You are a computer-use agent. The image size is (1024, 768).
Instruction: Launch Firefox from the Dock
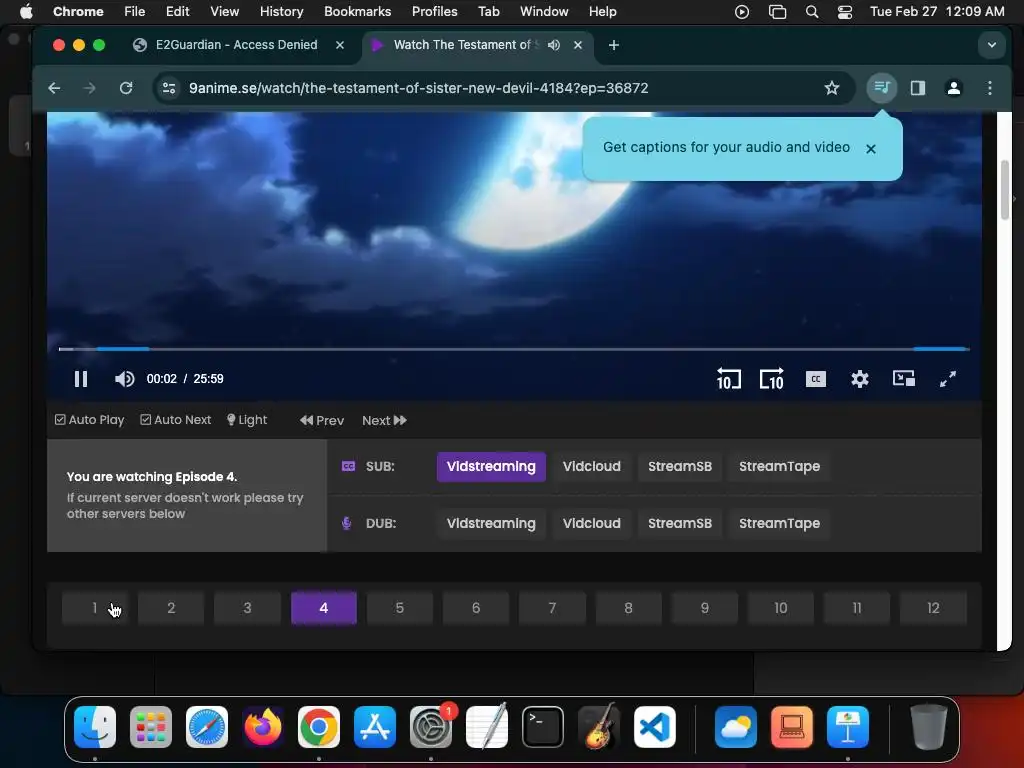tap(263, 727)
